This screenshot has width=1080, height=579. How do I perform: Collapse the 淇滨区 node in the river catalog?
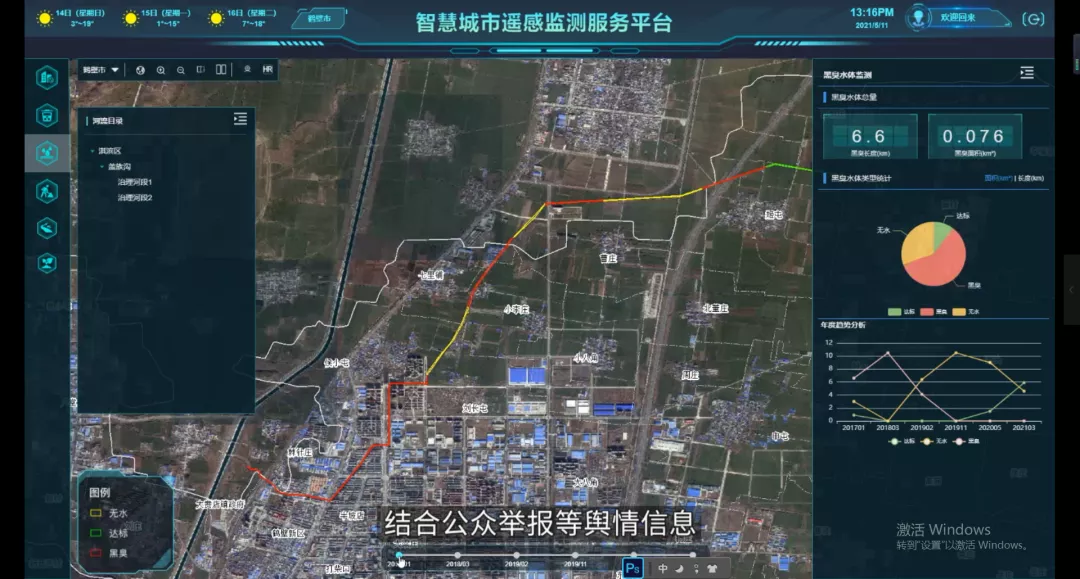(x=92, y=149)
